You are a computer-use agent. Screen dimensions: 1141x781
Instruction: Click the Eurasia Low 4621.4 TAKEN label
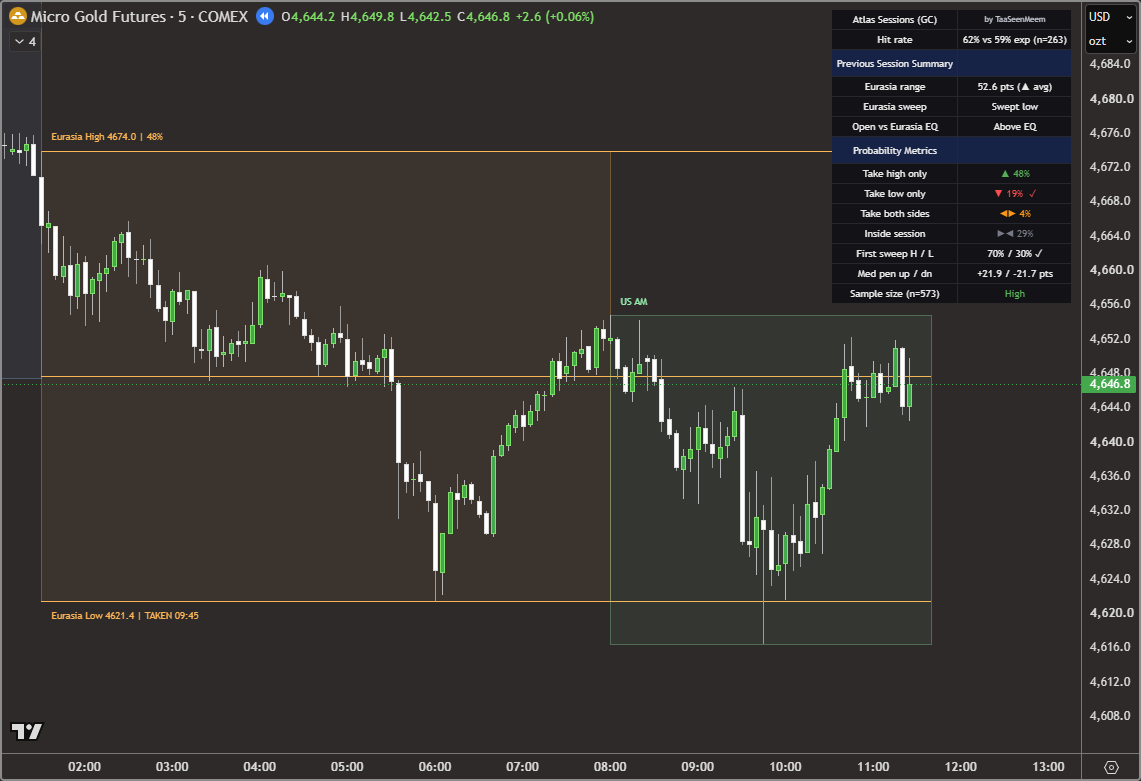[124, 616]
